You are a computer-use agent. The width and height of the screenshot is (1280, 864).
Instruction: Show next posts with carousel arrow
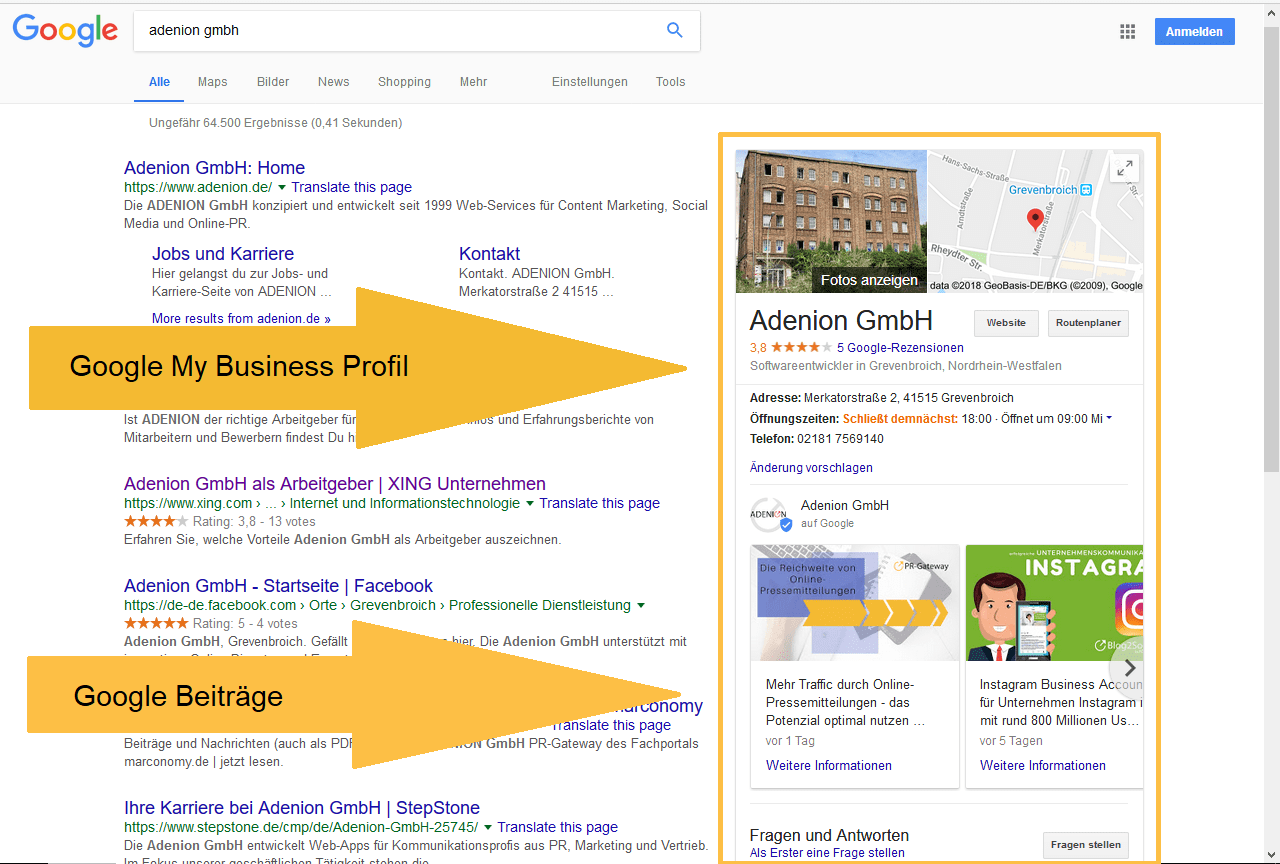pyautogui.click(x=1129, y=668)
